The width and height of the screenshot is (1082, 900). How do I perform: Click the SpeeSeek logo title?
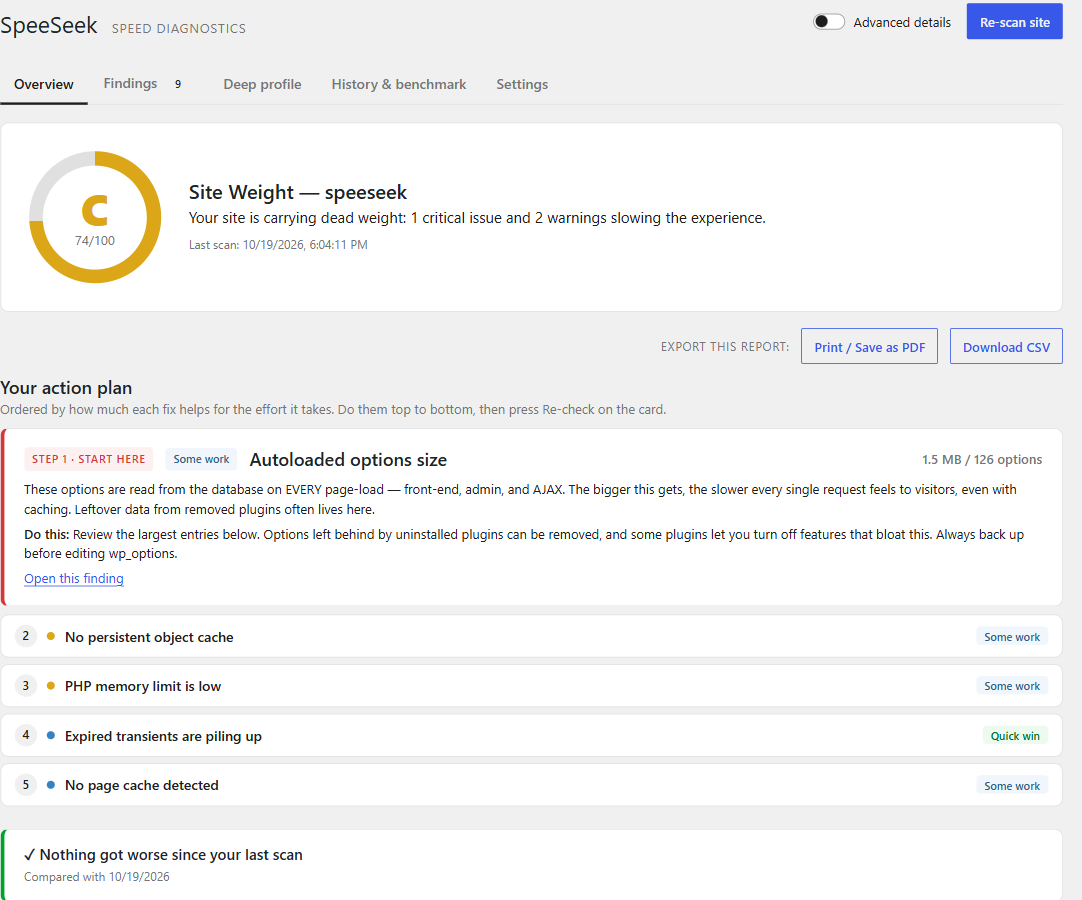[x=48, y=25]
